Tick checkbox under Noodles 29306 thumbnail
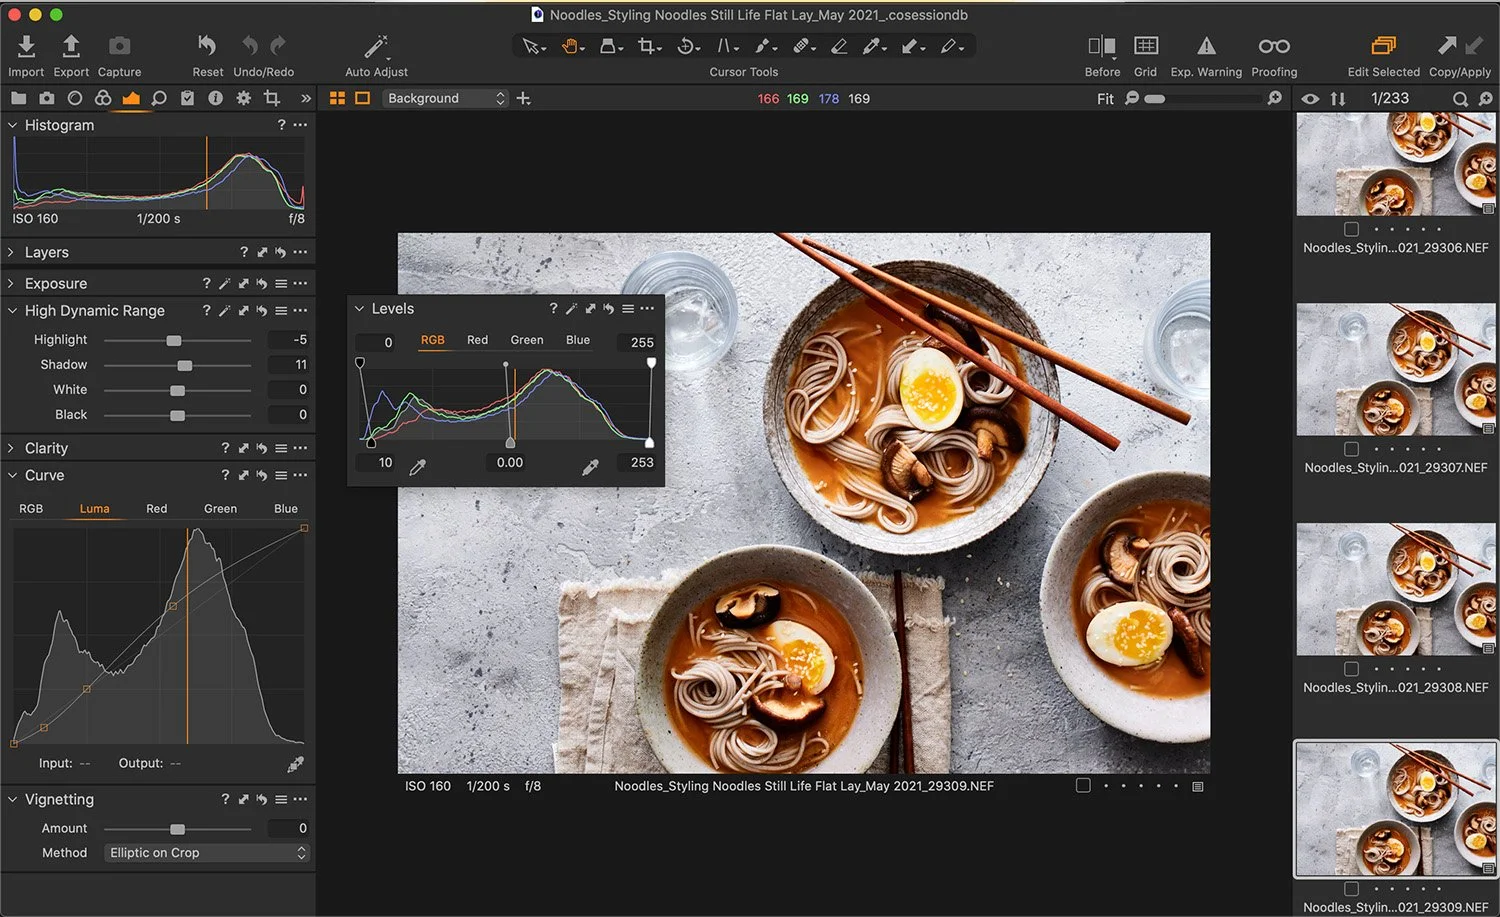 1351,229
